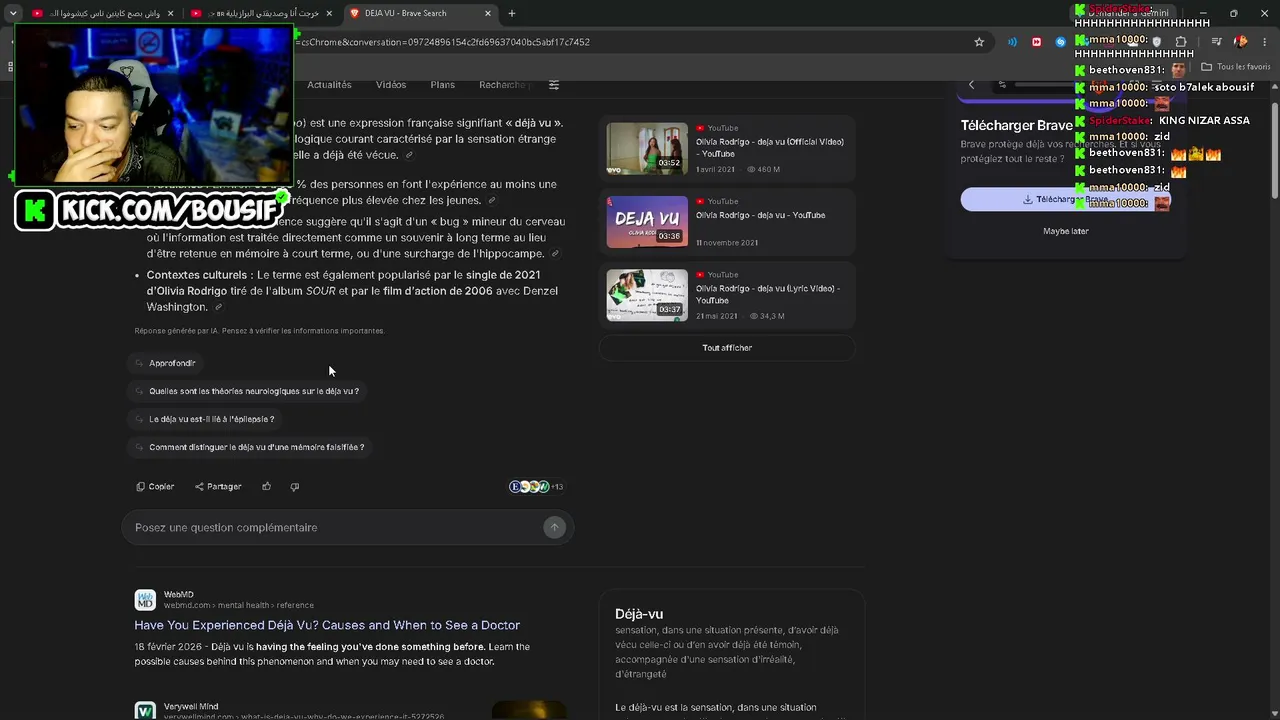Switch to the Vidéos tab
Viewport: 1280px width, 720px height.
point(391,85)
